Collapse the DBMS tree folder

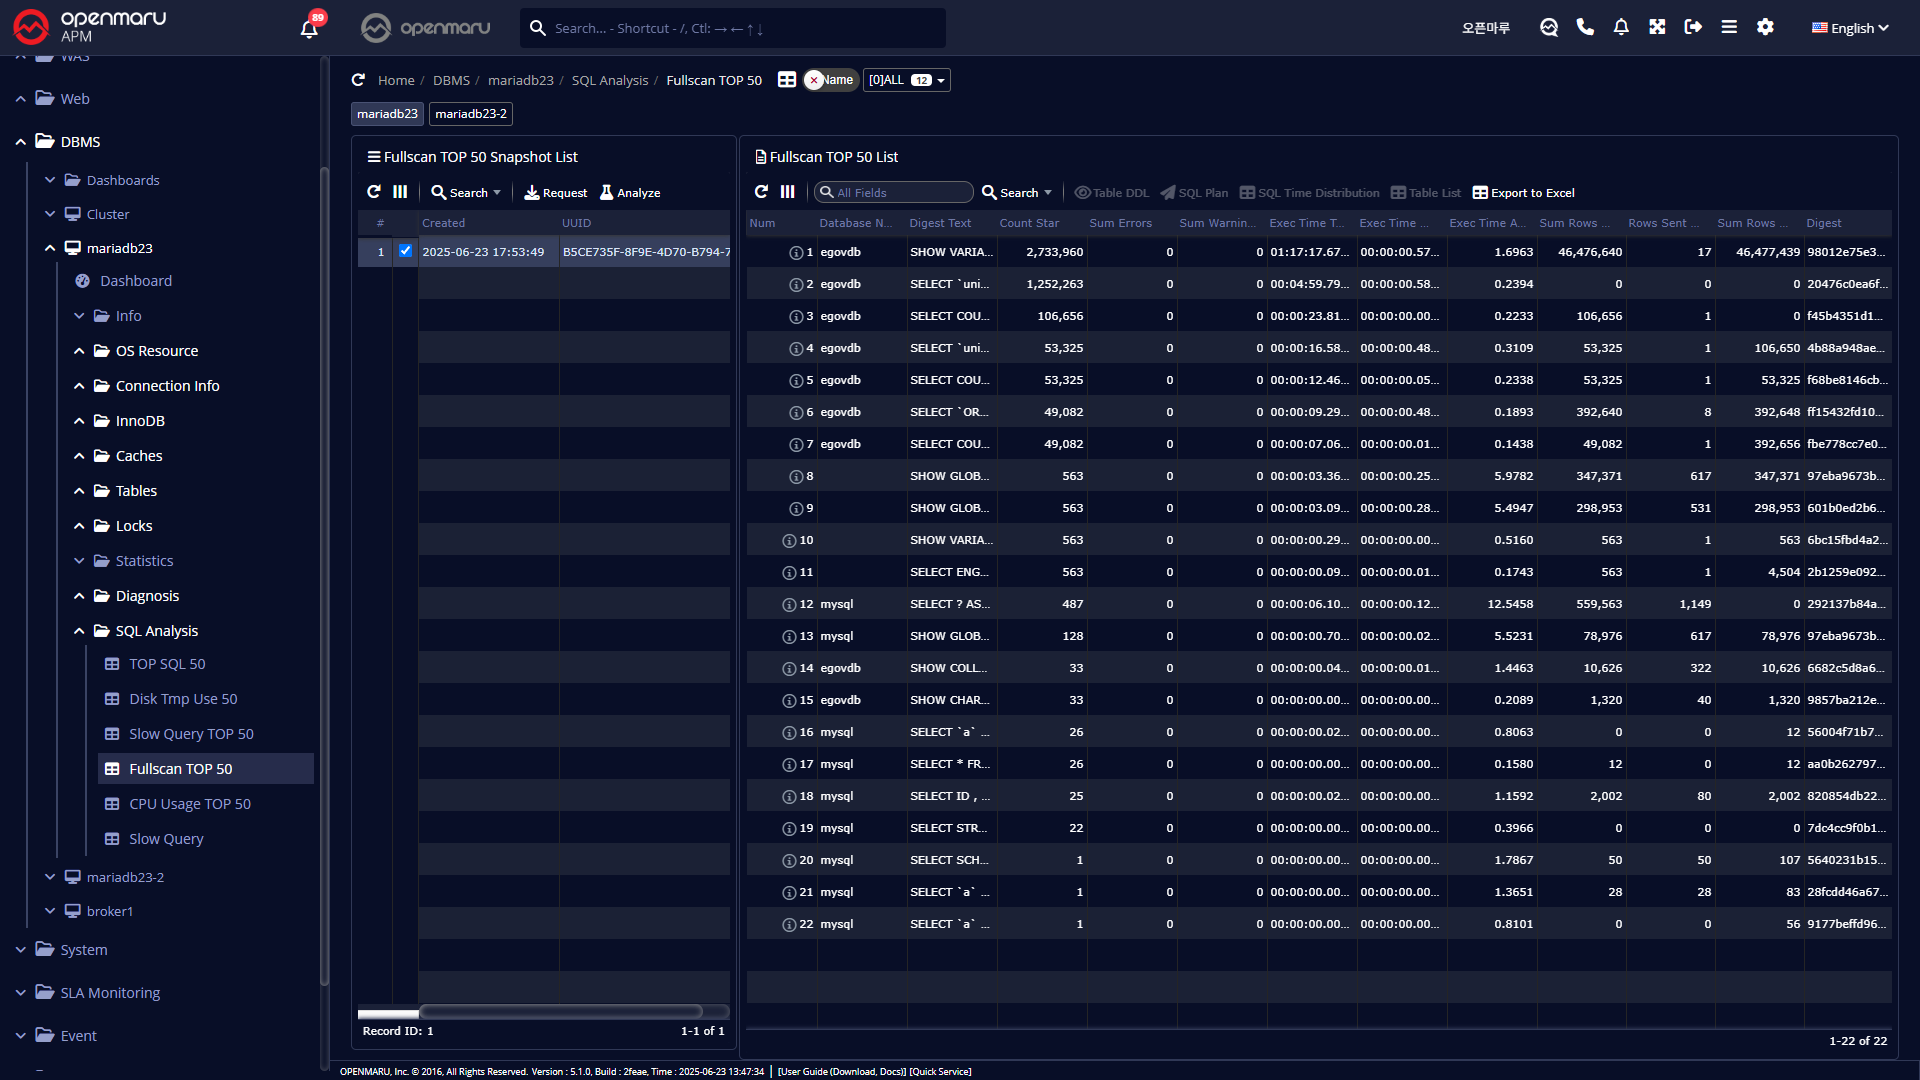[x=21, y=142]
